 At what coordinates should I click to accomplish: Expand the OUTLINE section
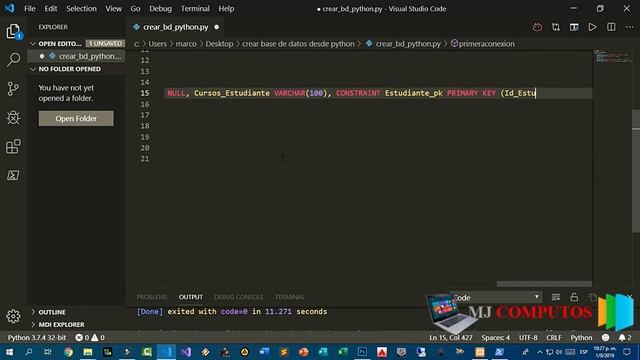point(52,312)
